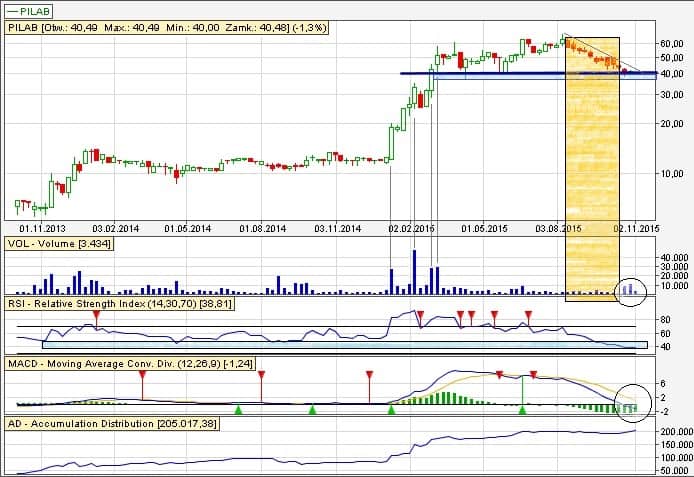This screenshot has height=477, width=694.
Task: Click the rightmost red marker on RSI panel
Action: click(529, 316)
